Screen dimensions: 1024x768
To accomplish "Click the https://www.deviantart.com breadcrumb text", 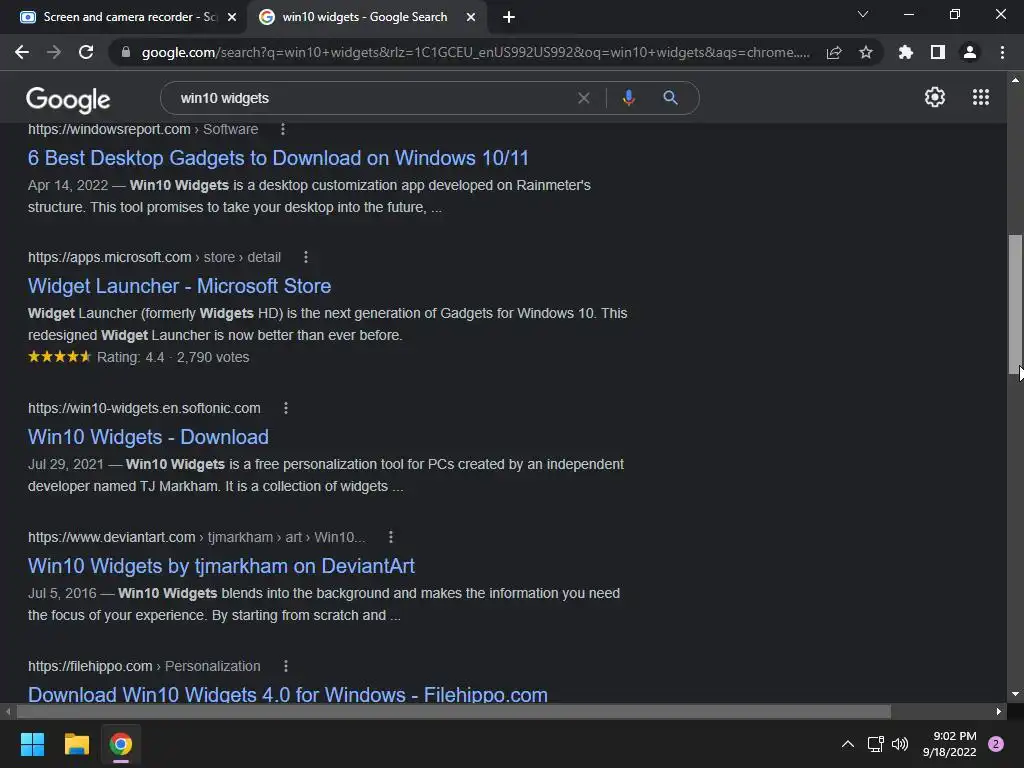I will [197, 537].
